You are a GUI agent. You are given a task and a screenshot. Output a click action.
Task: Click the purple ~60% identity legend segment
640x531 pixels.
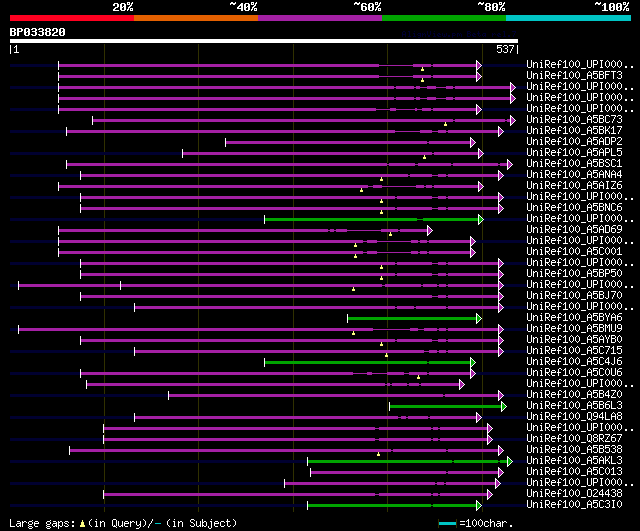[320, 18]
